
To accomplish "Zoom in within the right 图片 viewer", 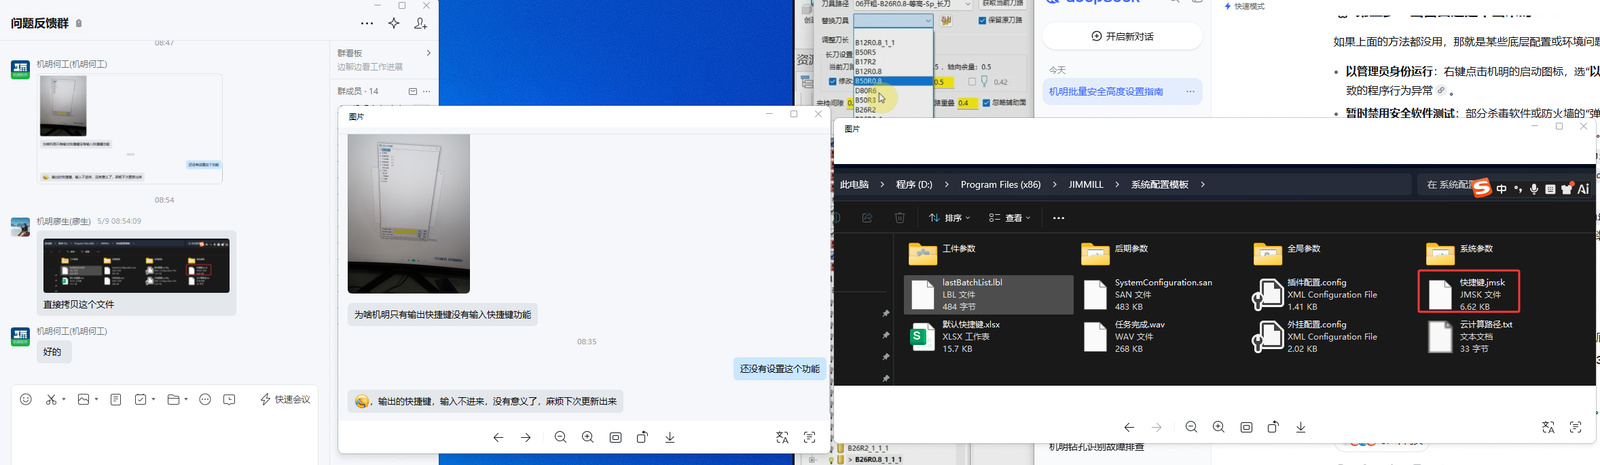I will click(x=1219, y=427).
